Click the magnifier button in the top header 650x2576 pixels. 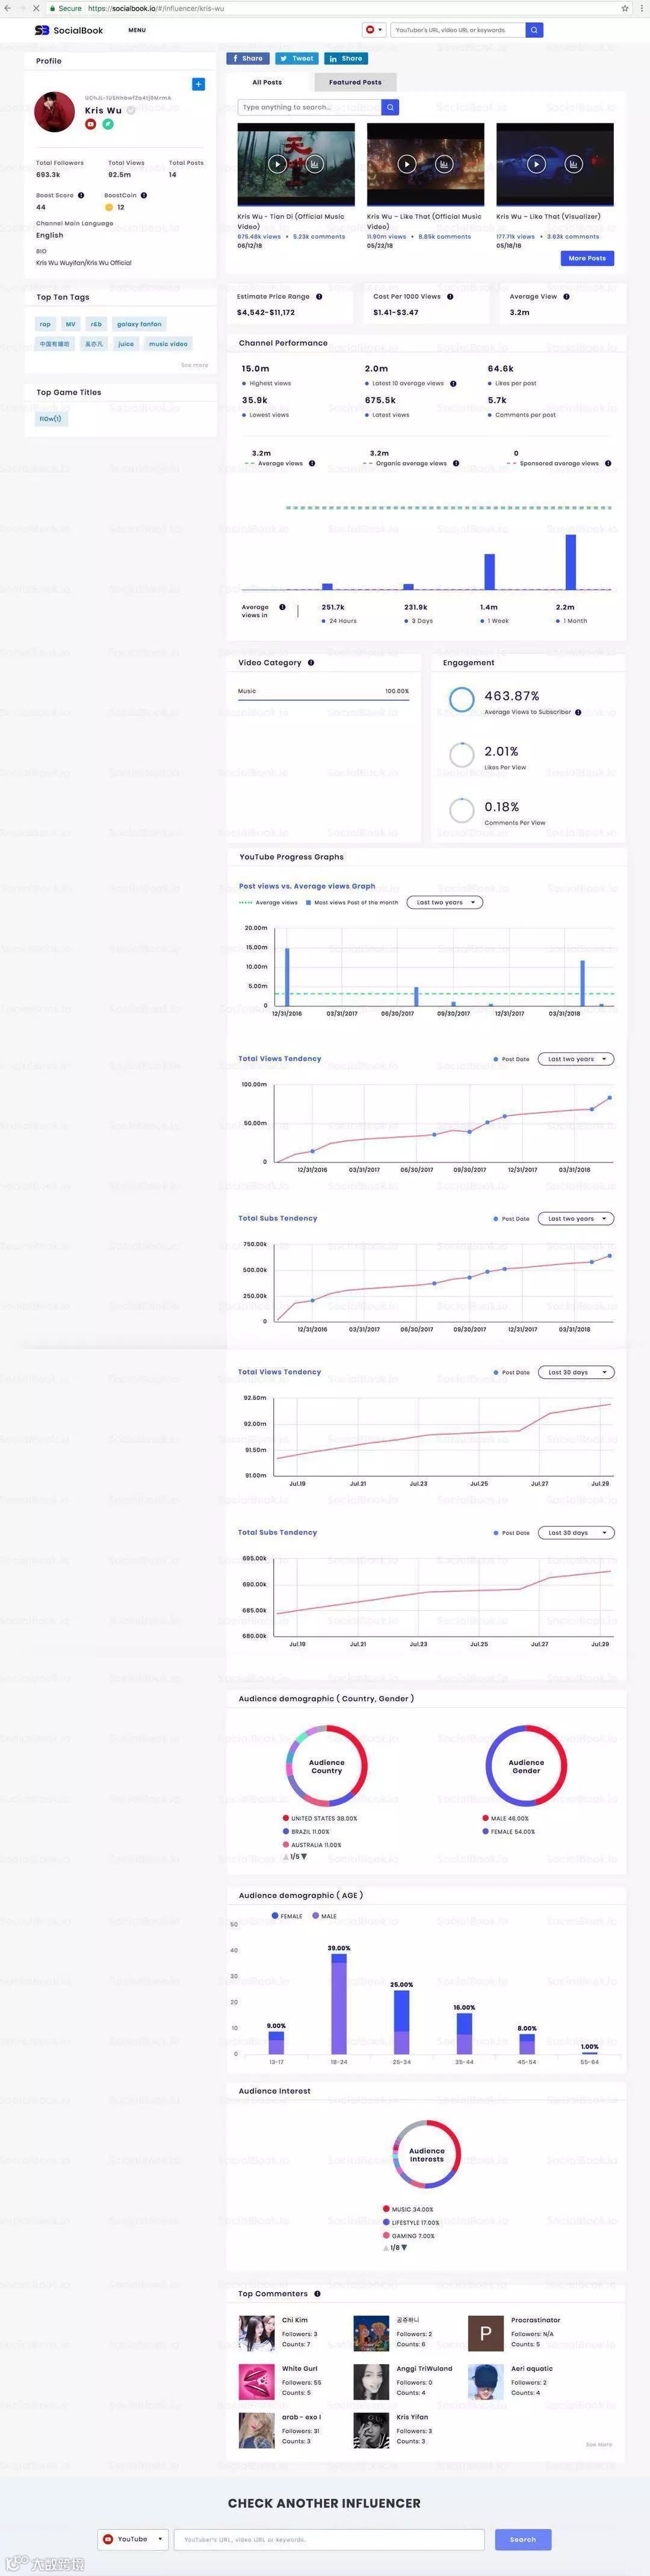[x=534, y=30]
